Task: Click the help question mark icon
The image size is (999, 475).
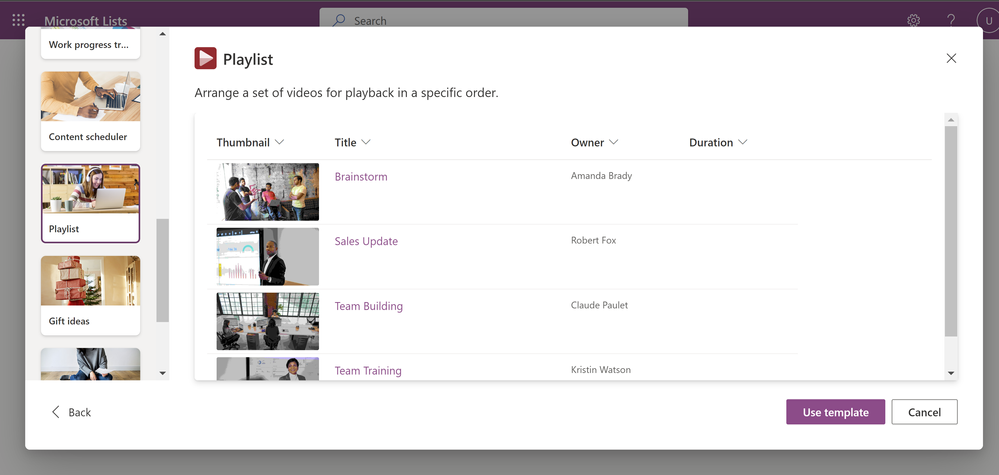Action: coord(951,20)
